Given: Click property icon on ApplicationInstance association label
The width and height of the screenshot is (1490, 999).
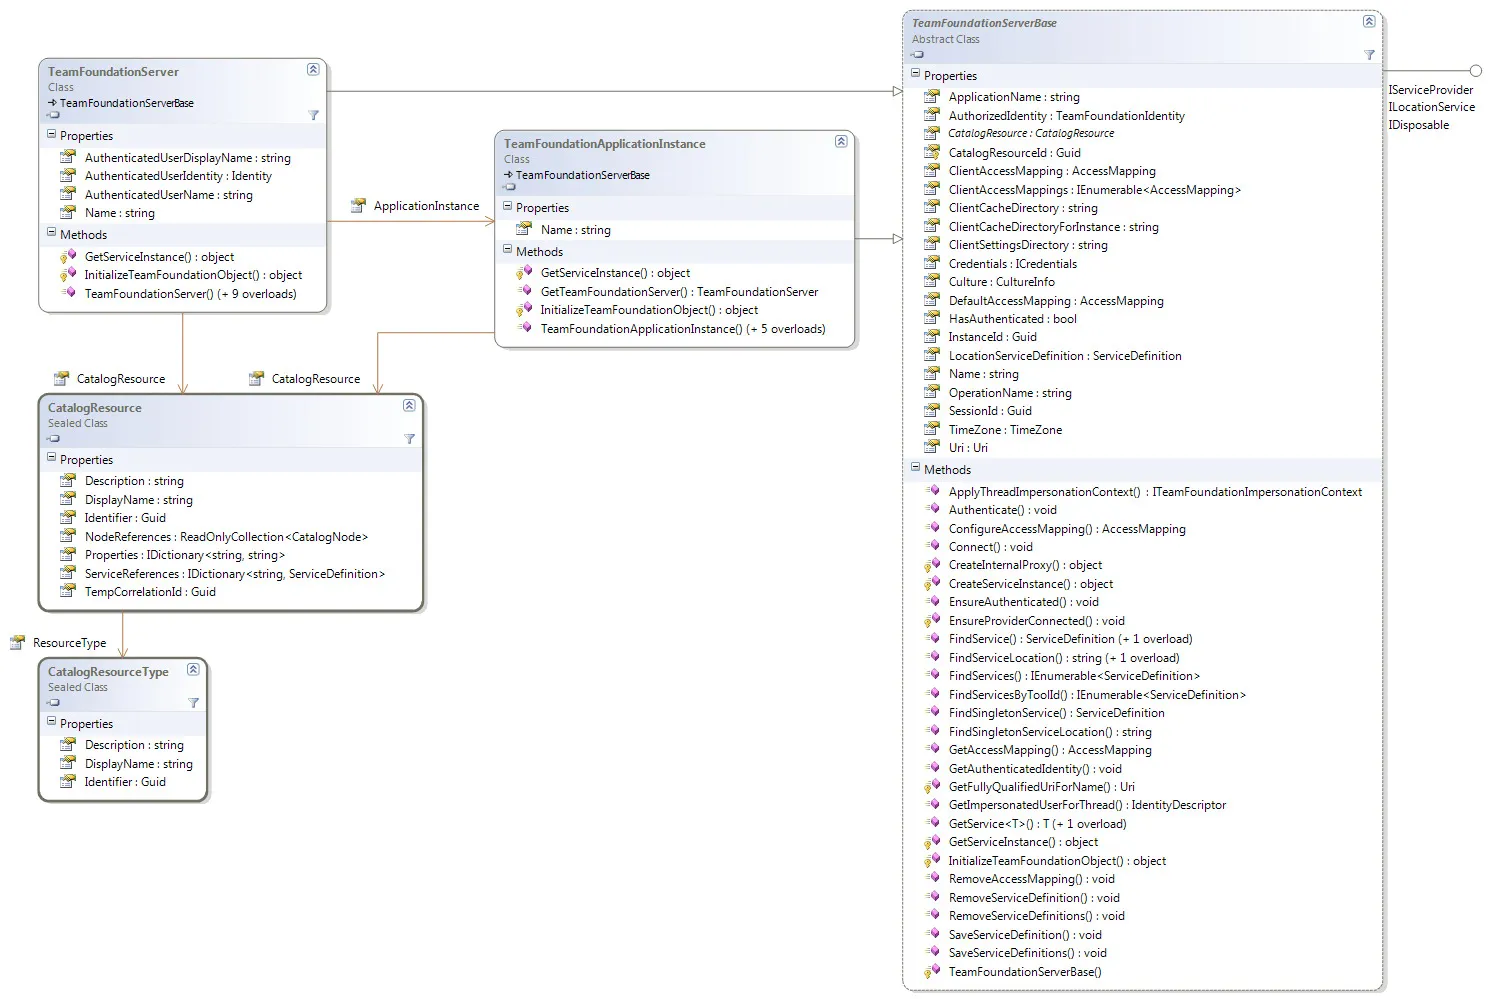Looking at the screenshot, I should click(358, 205).
